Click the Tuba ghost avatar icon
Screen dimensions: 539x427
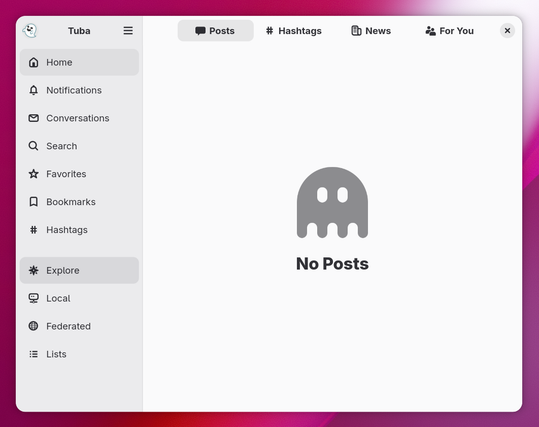(x=30, y=31)
